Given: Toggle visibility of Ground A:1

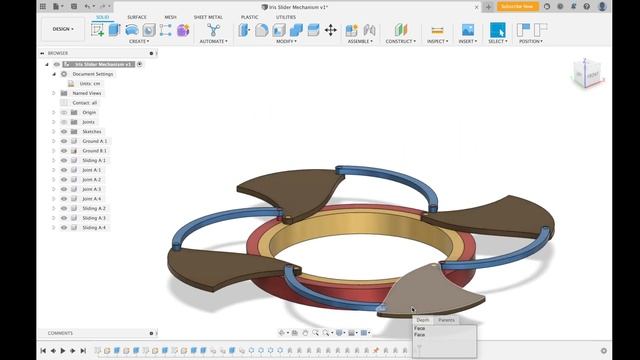Looking at the screenshot, I should click(64, 141).
